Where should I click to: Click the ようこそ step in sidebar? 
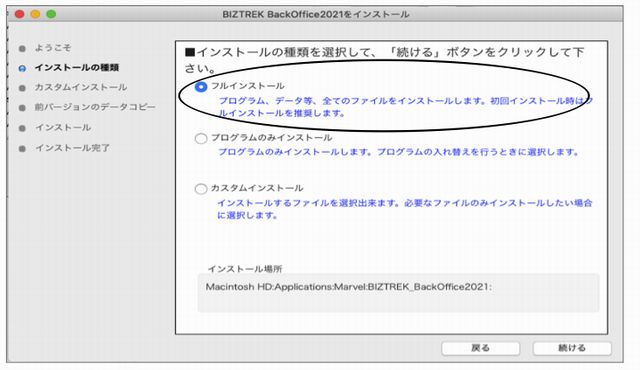pos(53,48)
